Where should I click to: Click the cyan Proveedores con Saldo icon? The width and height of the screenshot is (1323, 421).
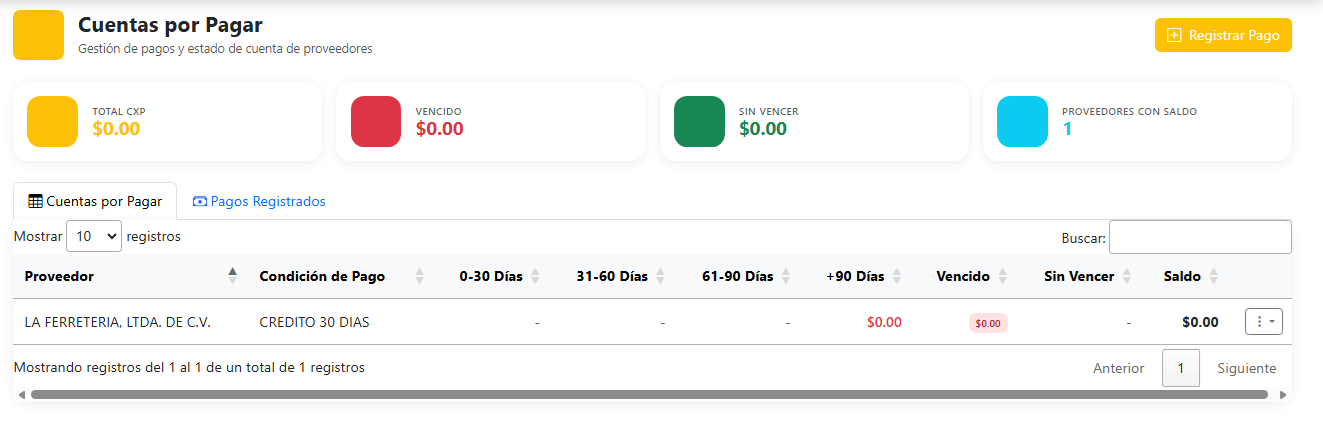click(x=1023, y=121)
